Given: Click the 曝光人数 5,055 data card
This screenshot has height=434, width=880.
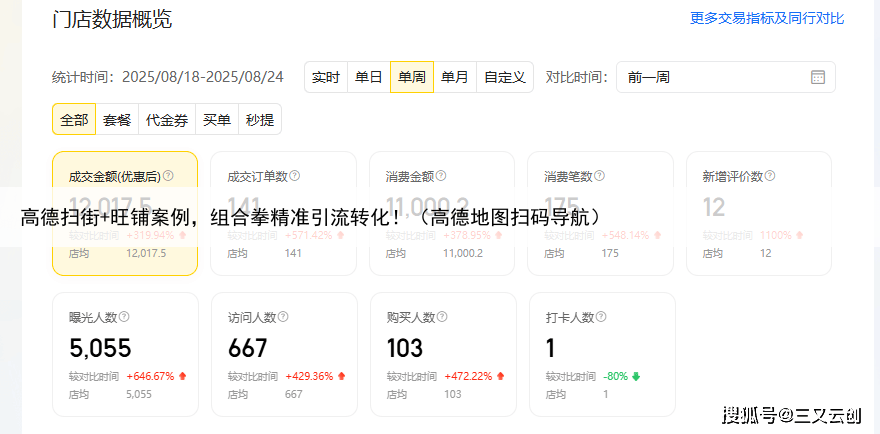Looking at the screenshot, I should [x=125, y=353].
